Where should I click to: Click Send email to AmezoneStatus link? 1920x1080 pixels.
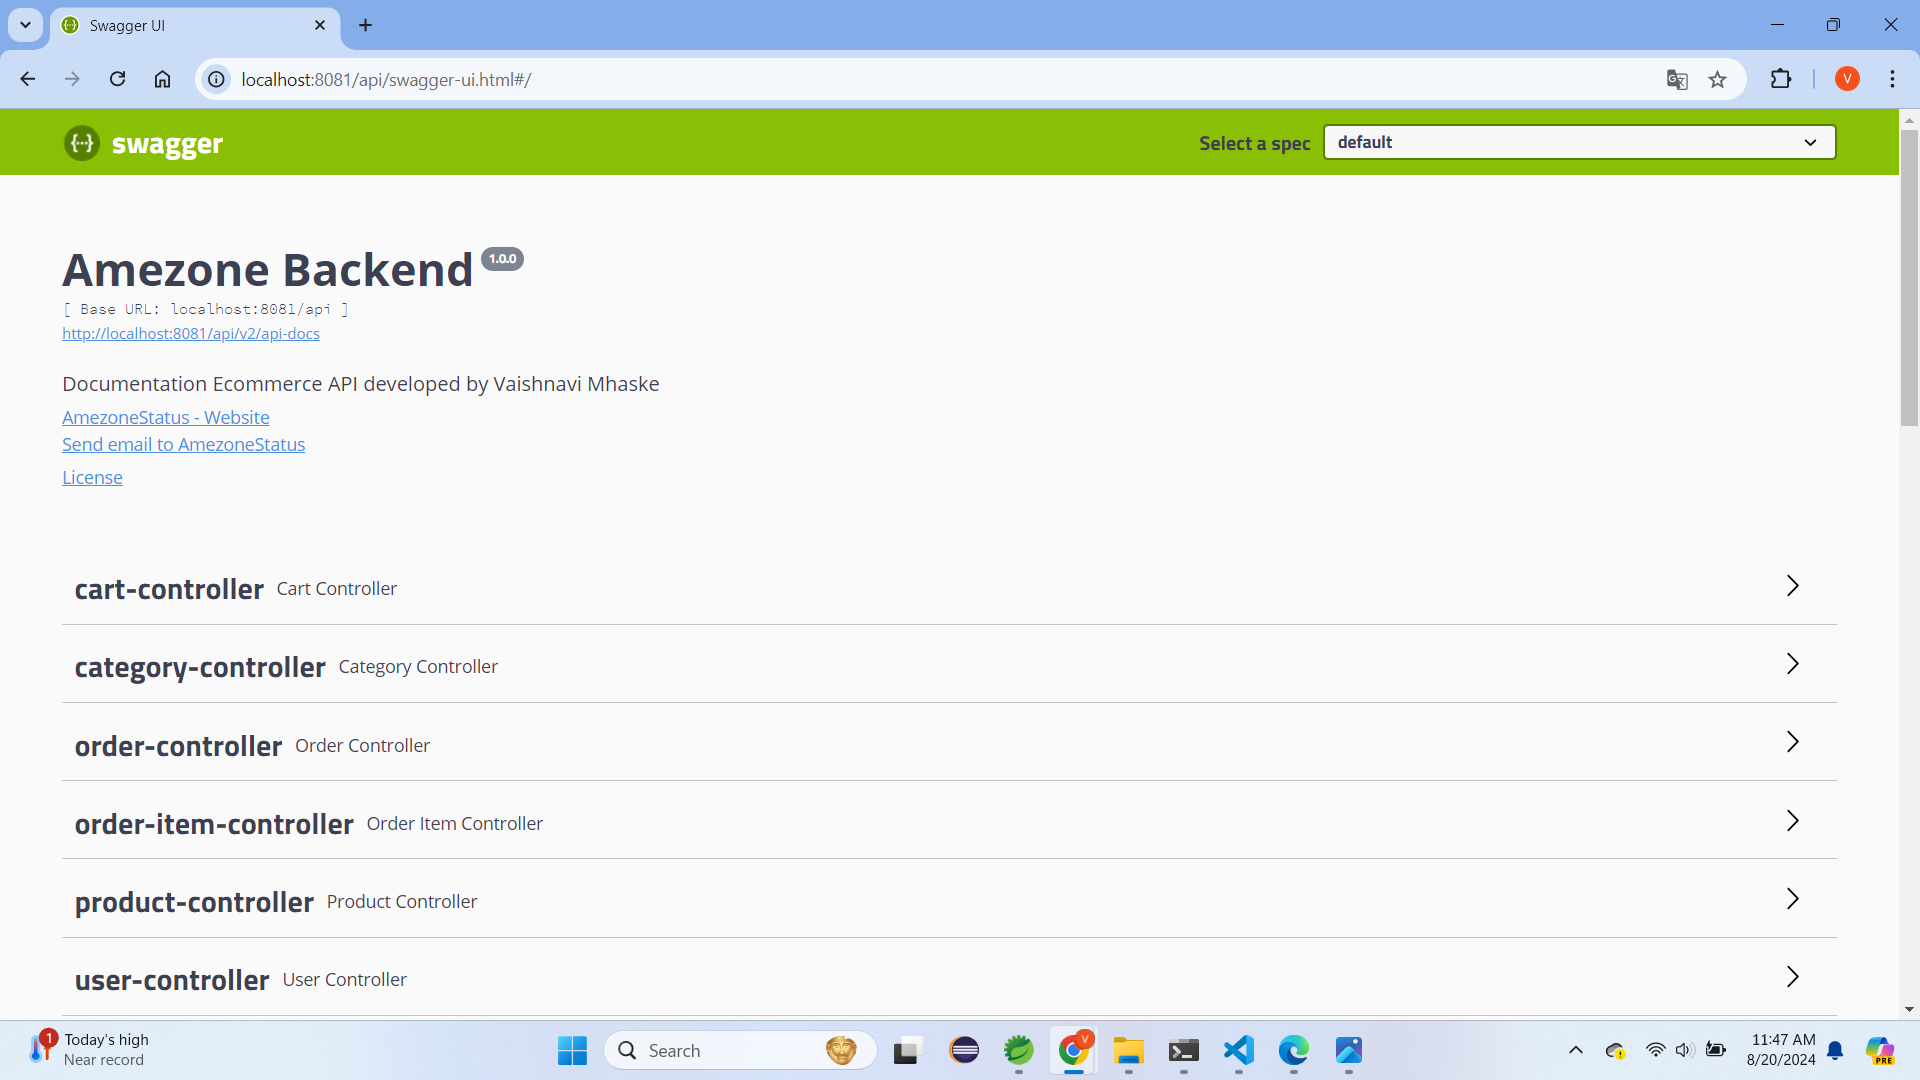183,445
